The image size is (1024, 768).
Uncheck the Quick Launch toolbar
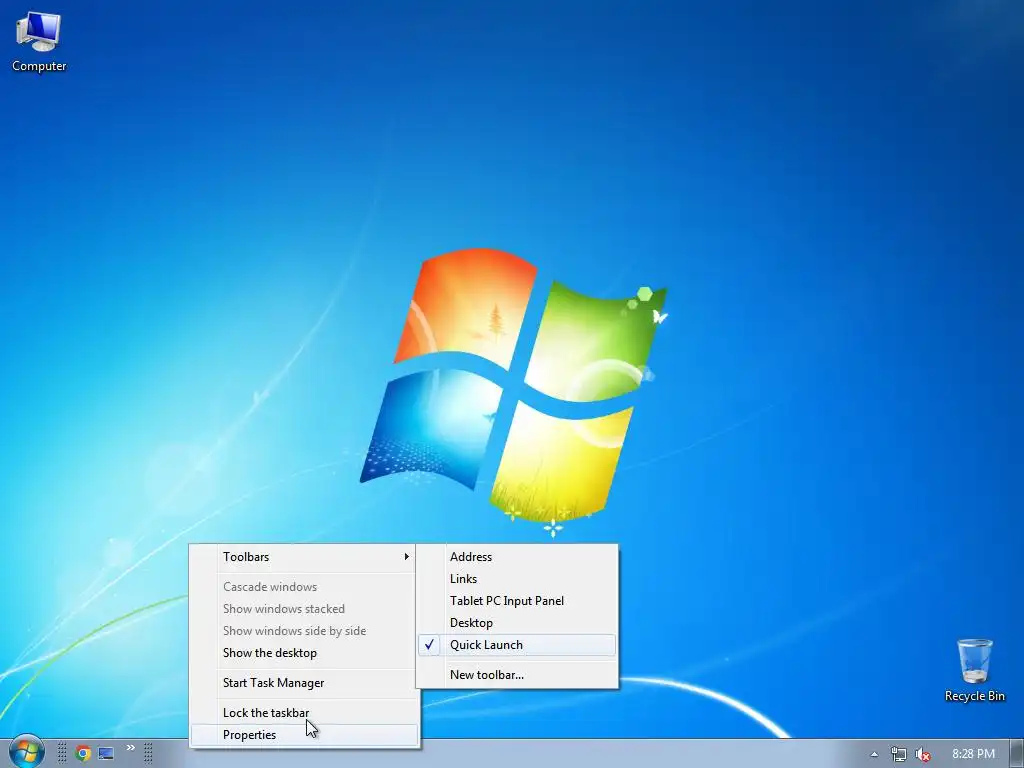(516, 645)
